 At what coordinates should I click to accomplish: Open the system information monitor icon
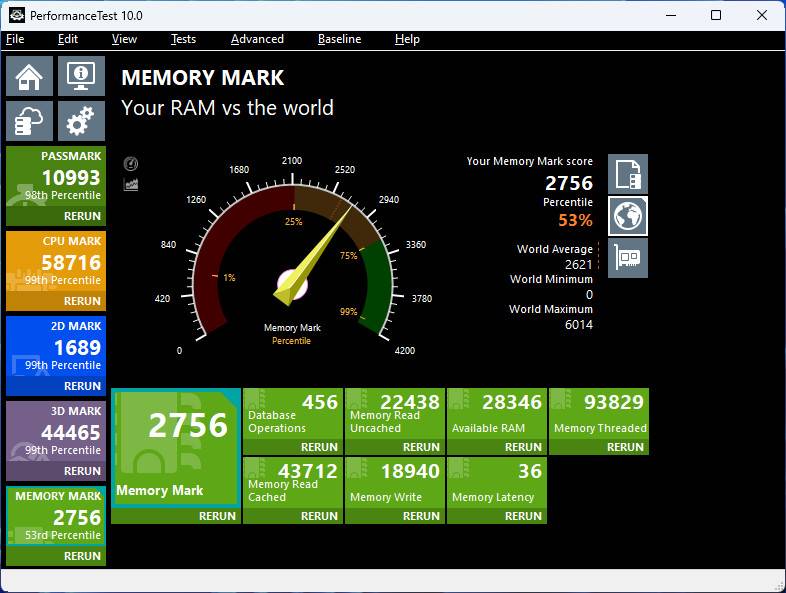pos(81,76)
